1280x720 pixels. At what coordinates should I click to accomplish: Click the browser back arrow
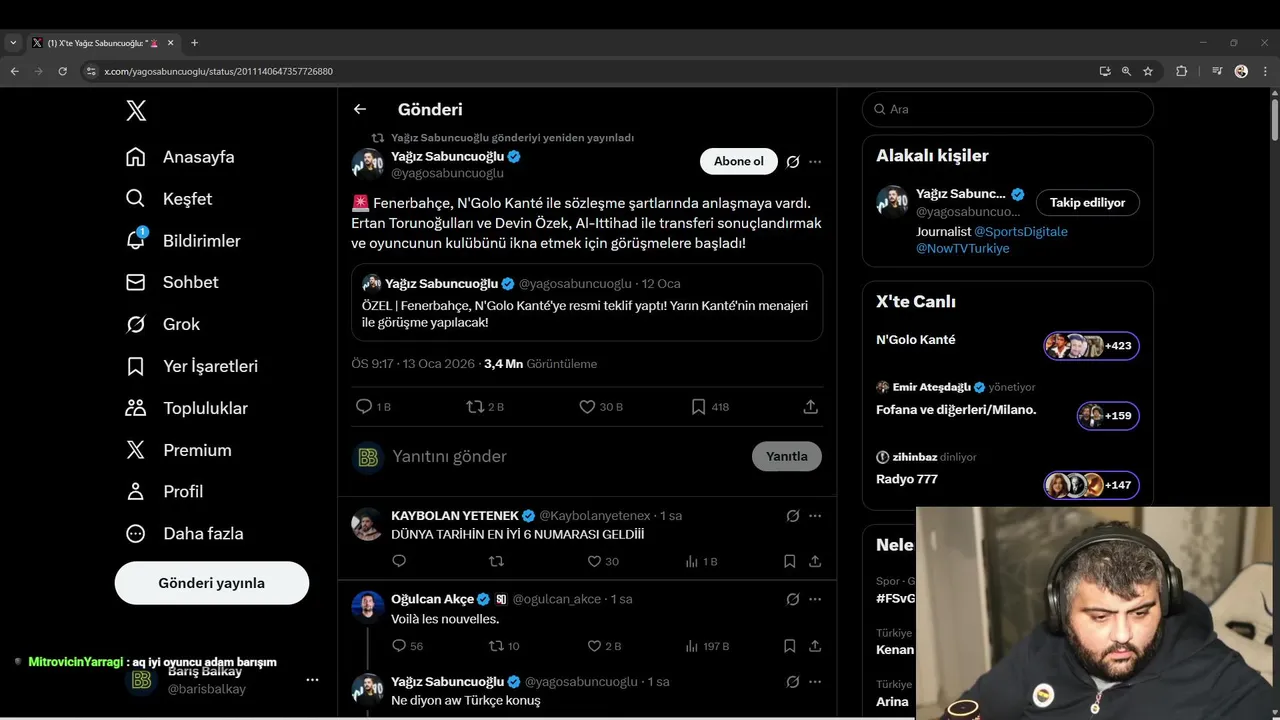click(x=14, y=72)
